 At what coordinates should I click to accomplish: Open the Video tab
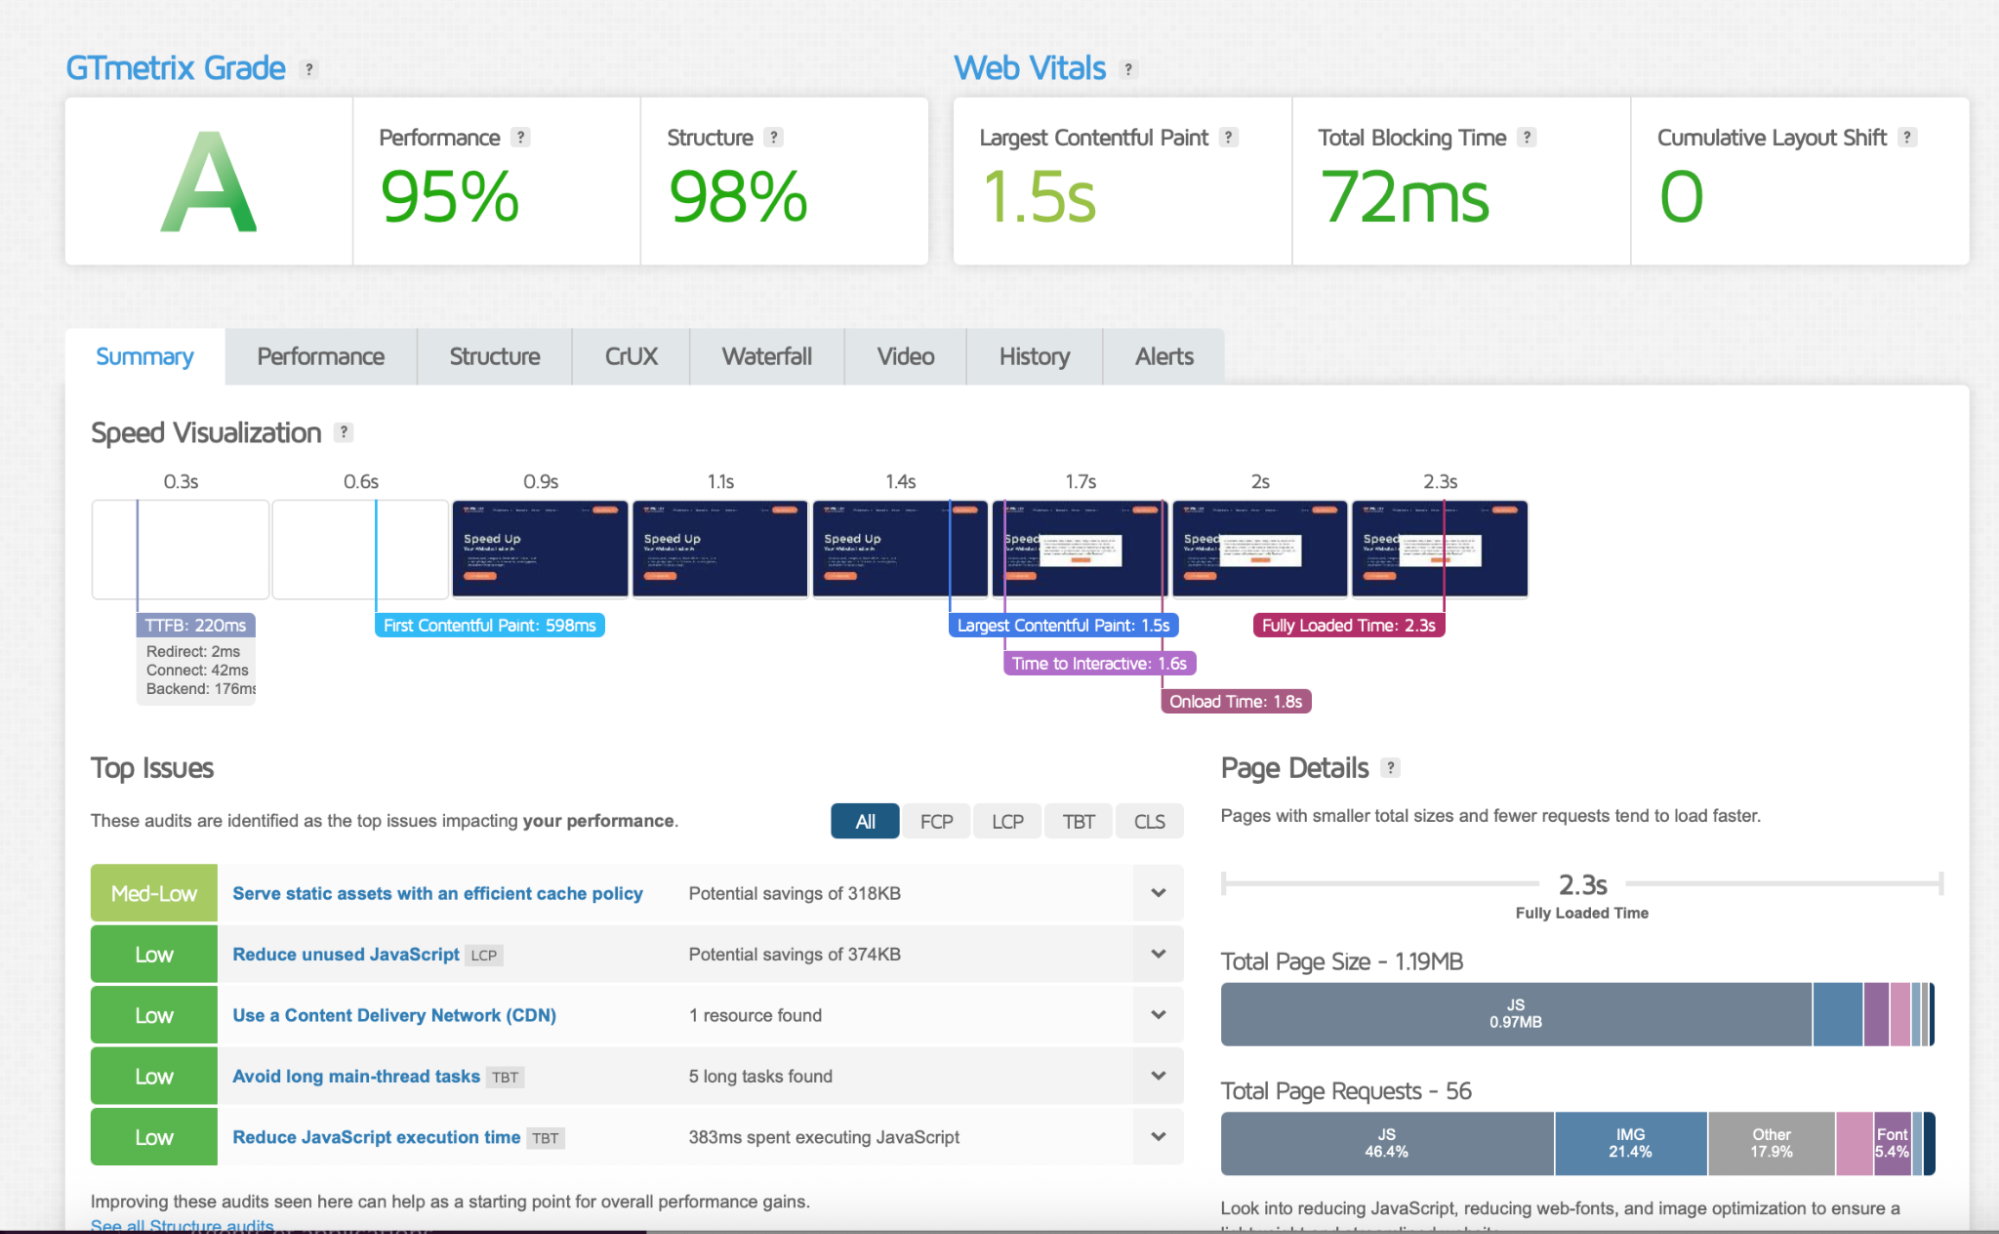(x=906, y=357)
